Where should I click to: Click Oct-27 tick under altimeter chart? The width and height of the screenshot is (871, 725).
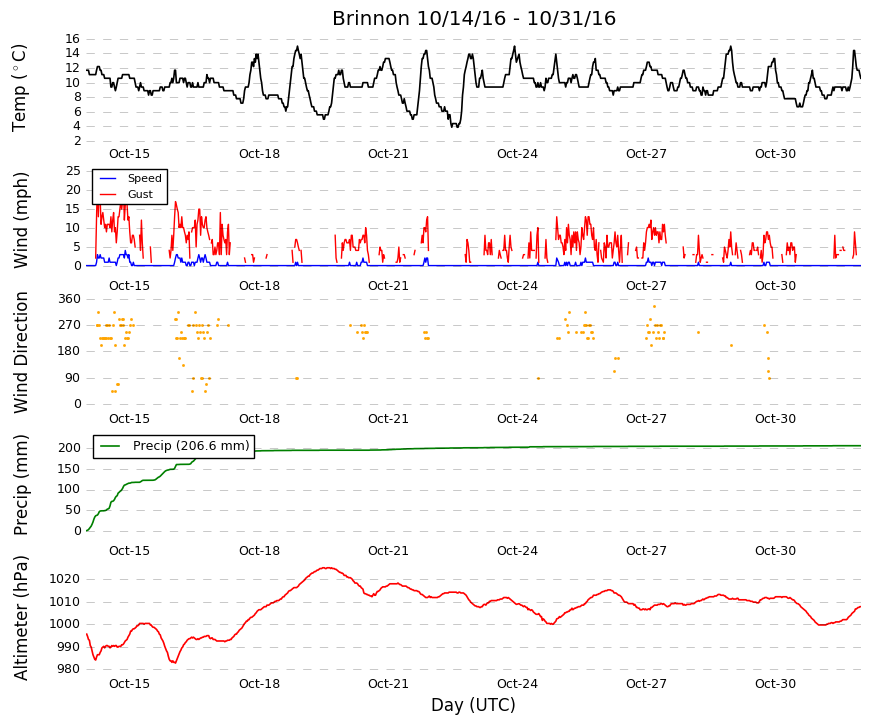click(646, 684)
